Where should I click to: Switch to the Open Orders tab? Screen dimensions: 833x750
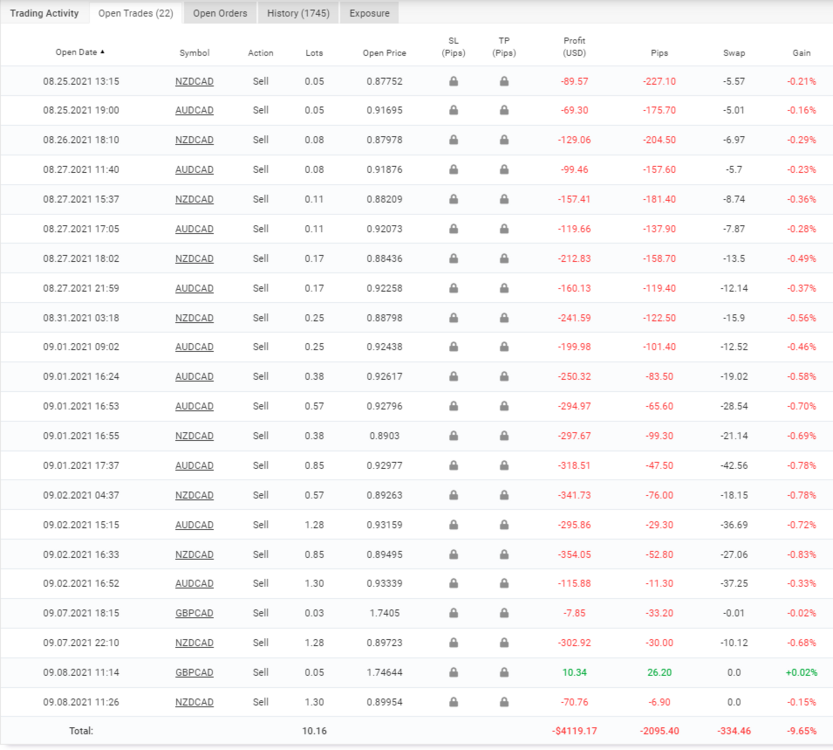click(220, 13)
